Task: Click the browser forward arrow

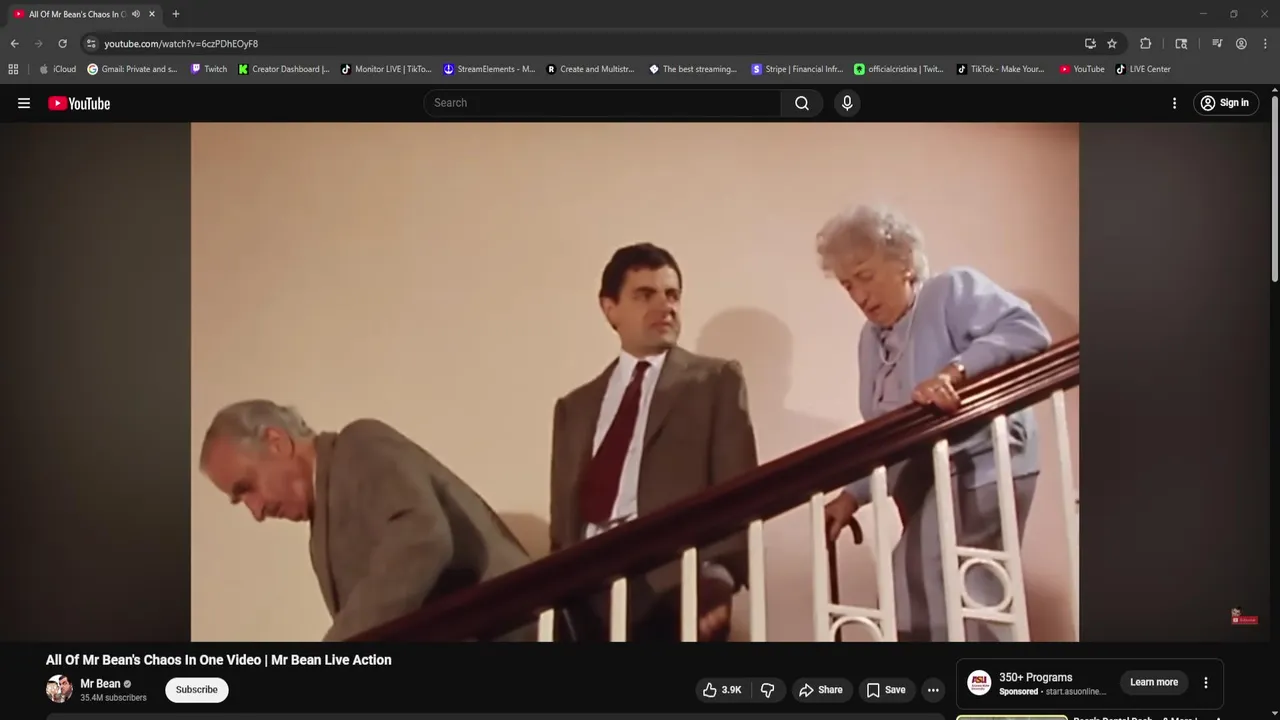Action: click(38, 44)
